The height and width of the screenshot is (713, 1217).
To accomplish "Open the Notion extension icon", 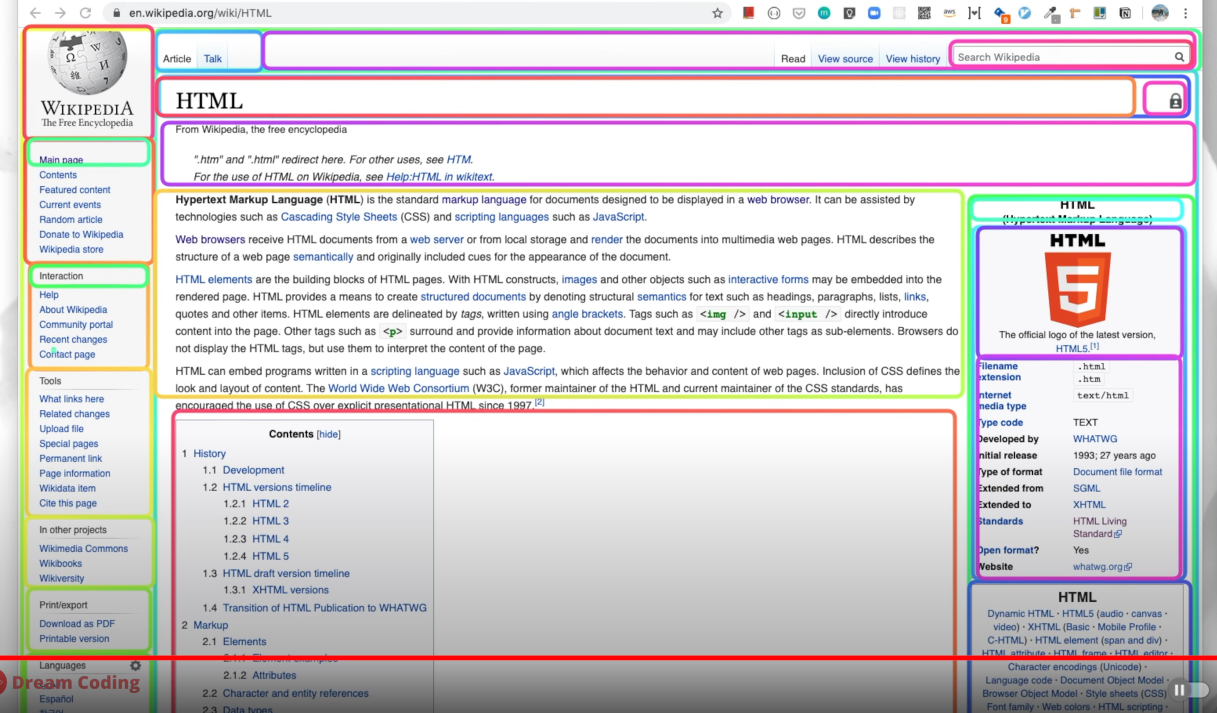I will click(1125, 13).
